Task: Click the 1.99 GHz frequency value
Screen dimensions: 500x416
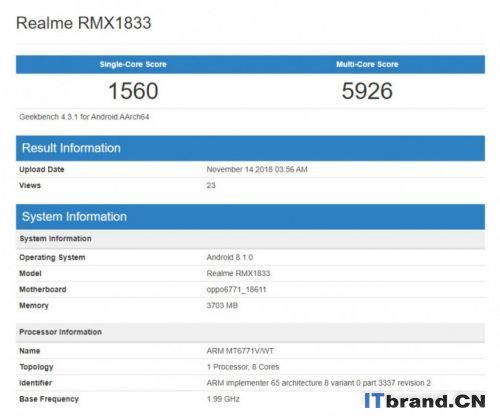Action: pyautogui.click(x=223, y=399)
